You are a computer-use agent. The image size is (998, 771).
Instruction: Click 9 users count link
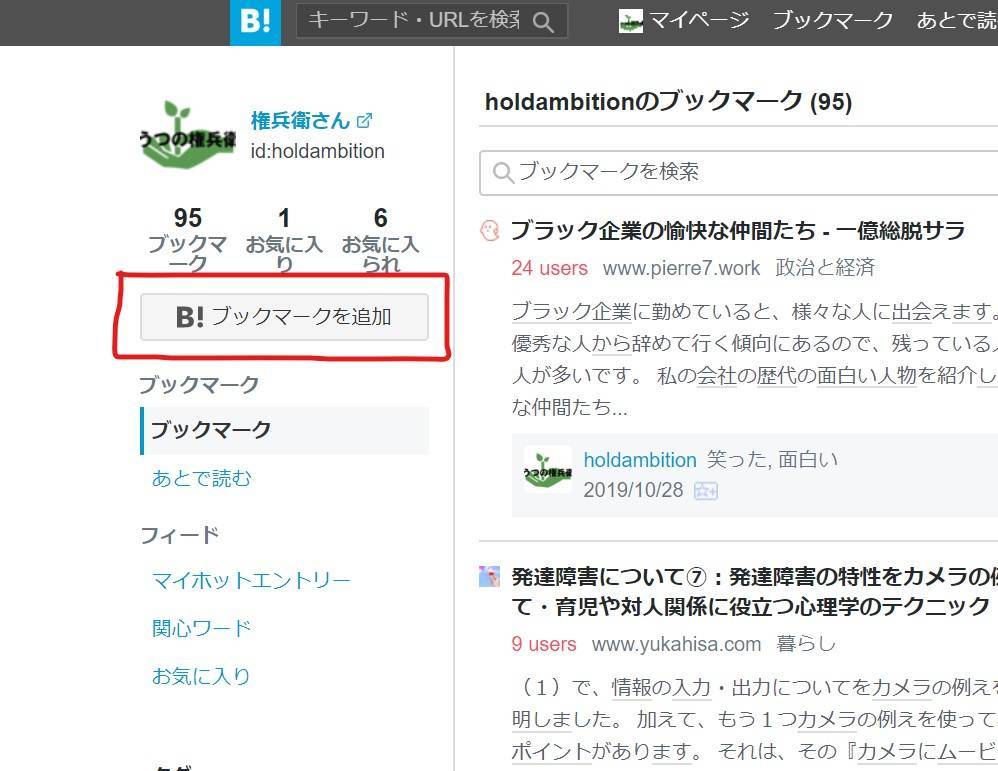(544, 644)
